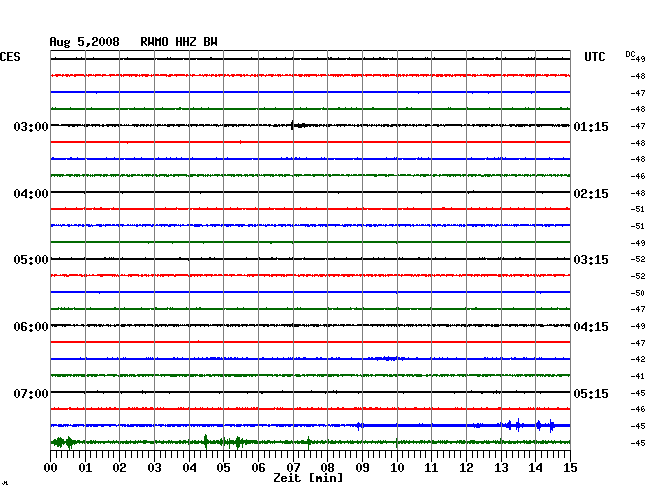Select minute tick label '12'
This screenshot has width=650, height=494.
(466, 468)
